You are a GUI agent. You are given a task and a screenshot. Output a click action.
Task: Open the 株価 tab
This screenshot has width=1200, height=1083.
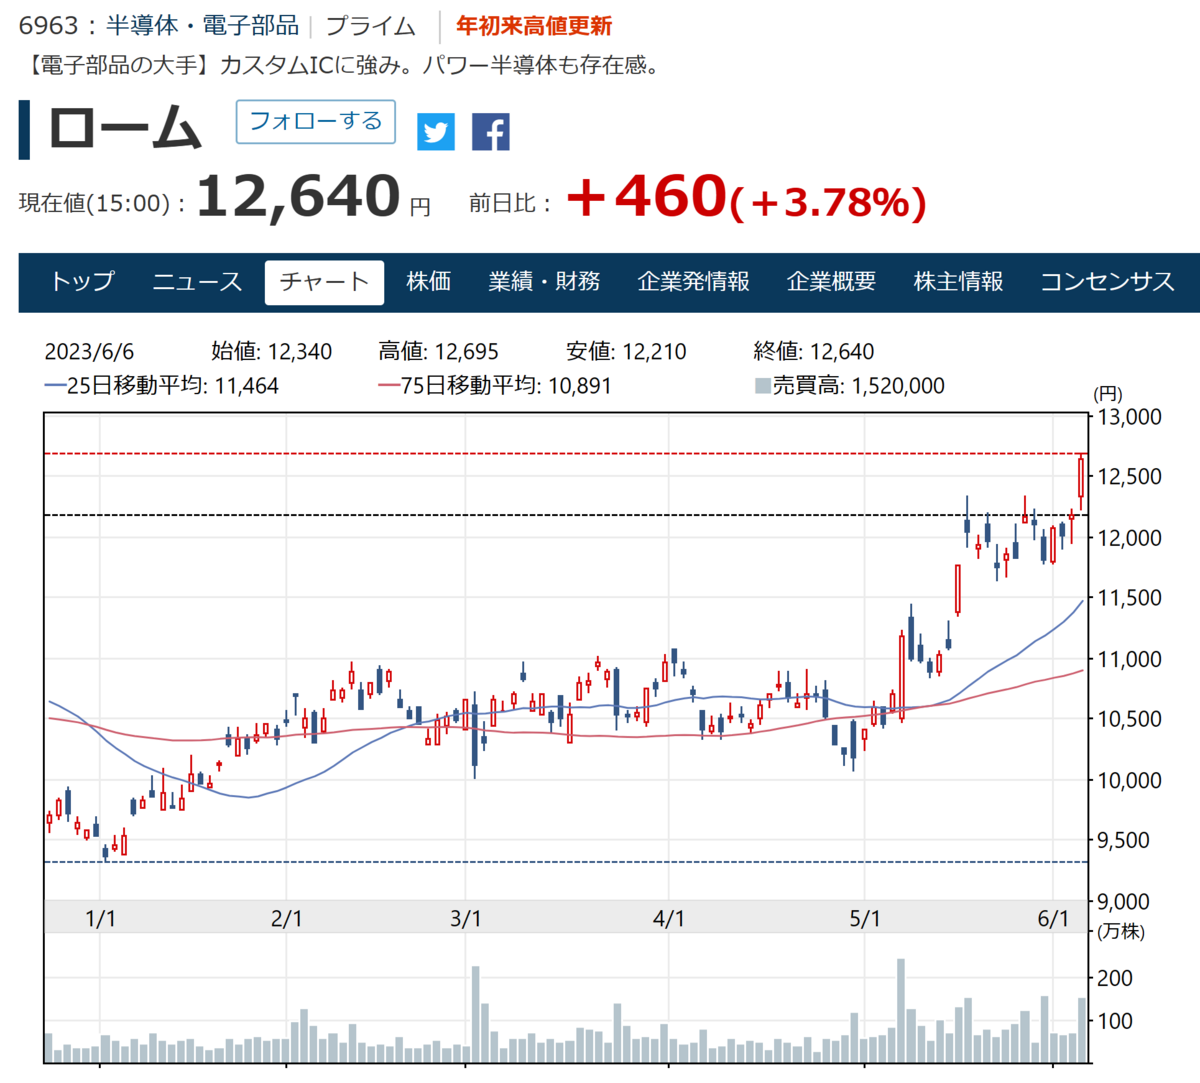429,282
